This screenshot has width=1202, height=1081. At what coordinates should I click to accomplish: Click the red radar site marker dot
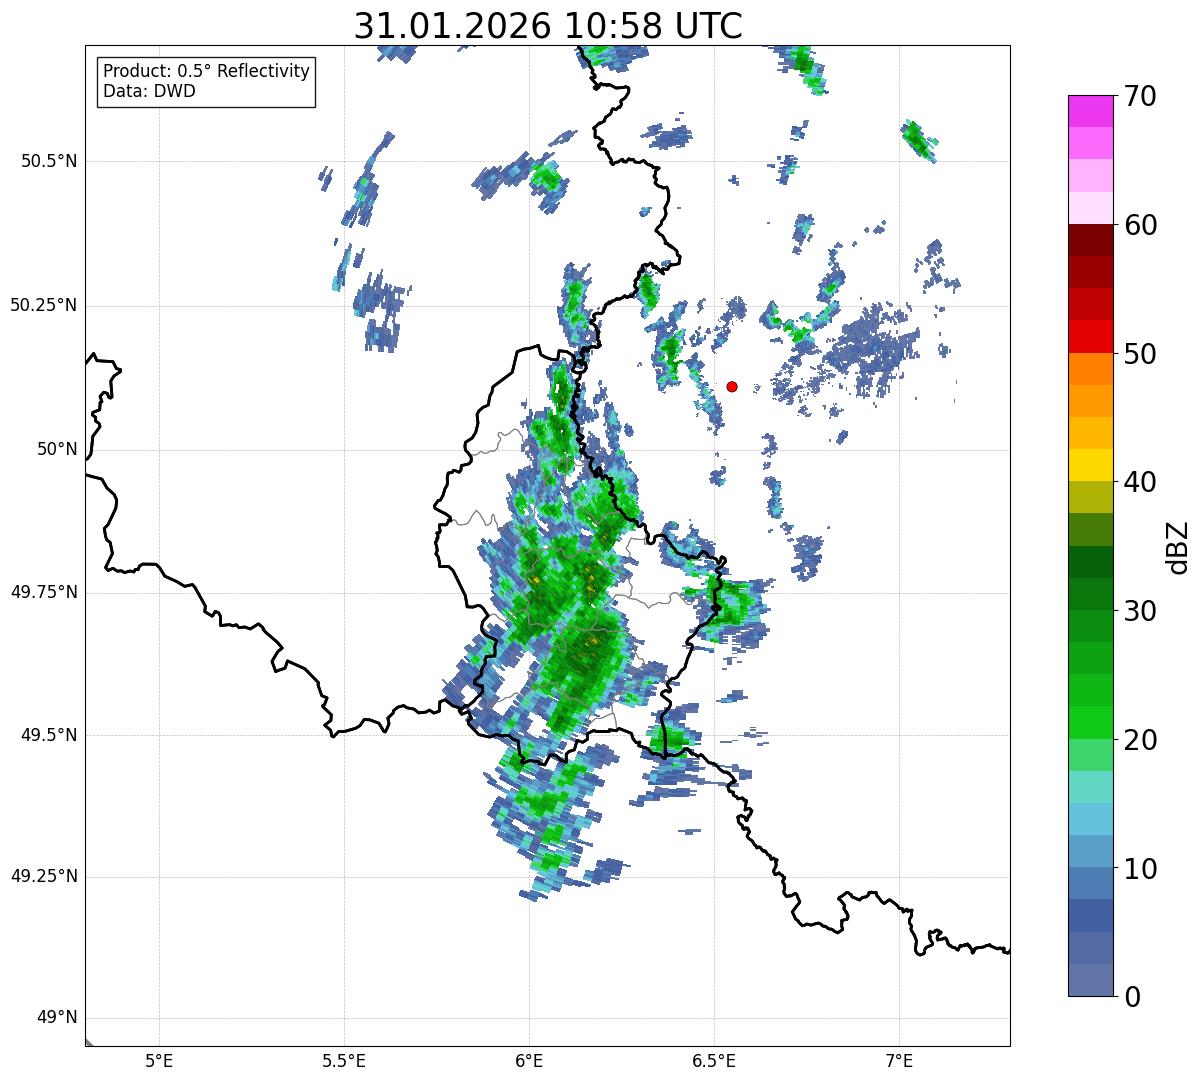pyautogui.click(x=732, y=386)
